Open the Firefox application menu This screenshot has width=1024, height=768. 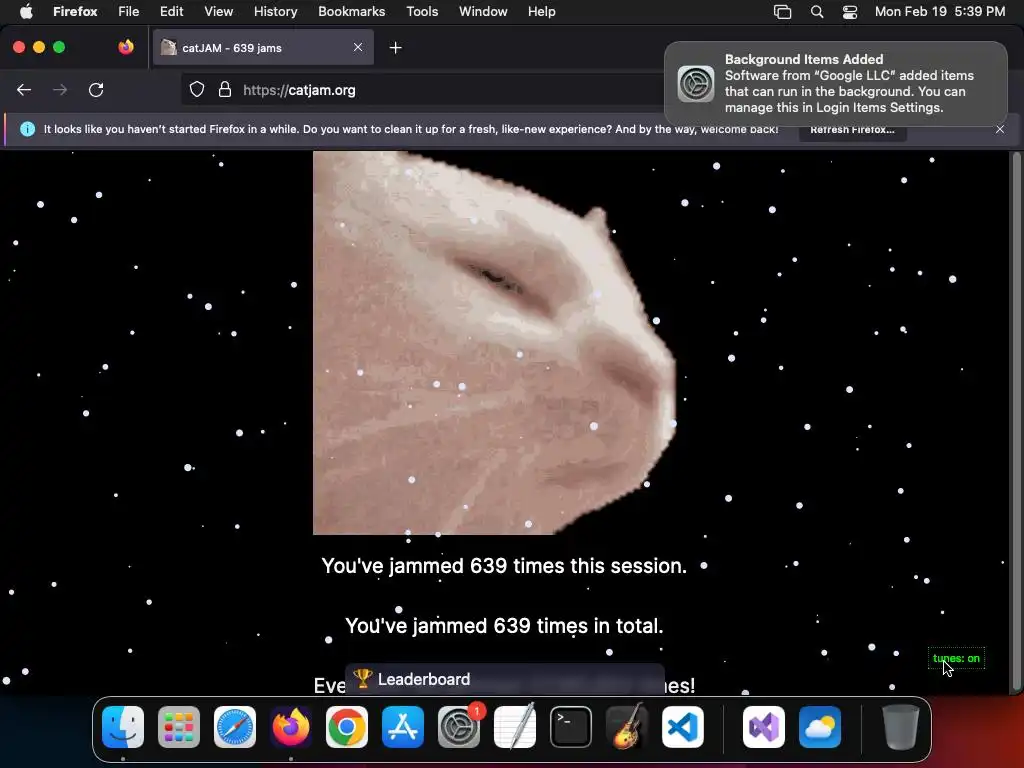pyautogui.click(x=75, y=12)
